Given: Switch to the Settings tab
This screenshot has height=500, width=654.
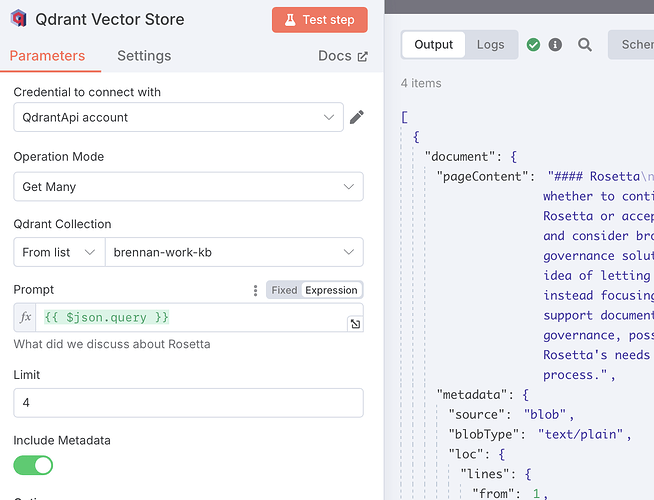Looking at the screenshot, I should (x=144, y=56).
